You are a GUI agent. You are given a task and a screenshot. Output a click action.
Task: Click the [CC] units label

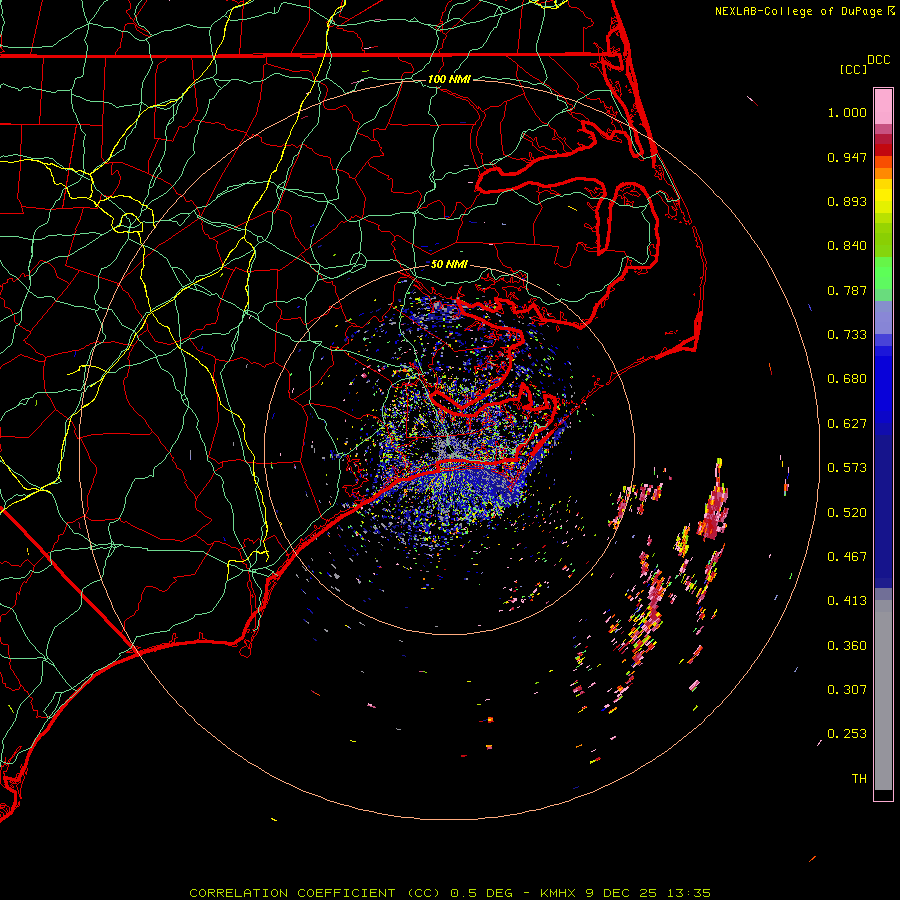[853, 69]
